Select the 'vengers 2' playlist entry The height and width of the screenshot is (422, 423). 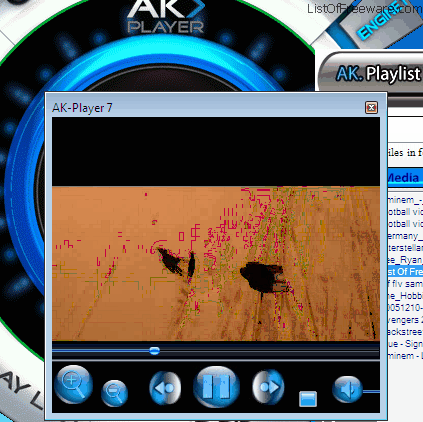point(405,320)
